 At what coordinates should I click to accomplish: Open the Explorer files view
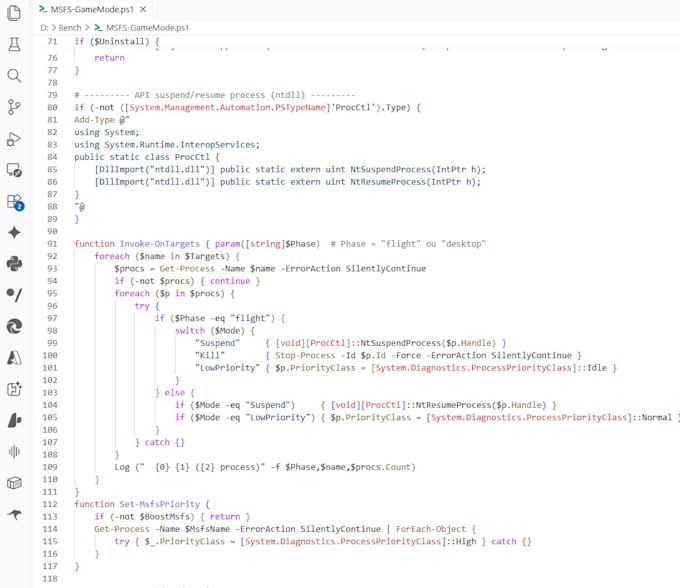pos(14,13)
